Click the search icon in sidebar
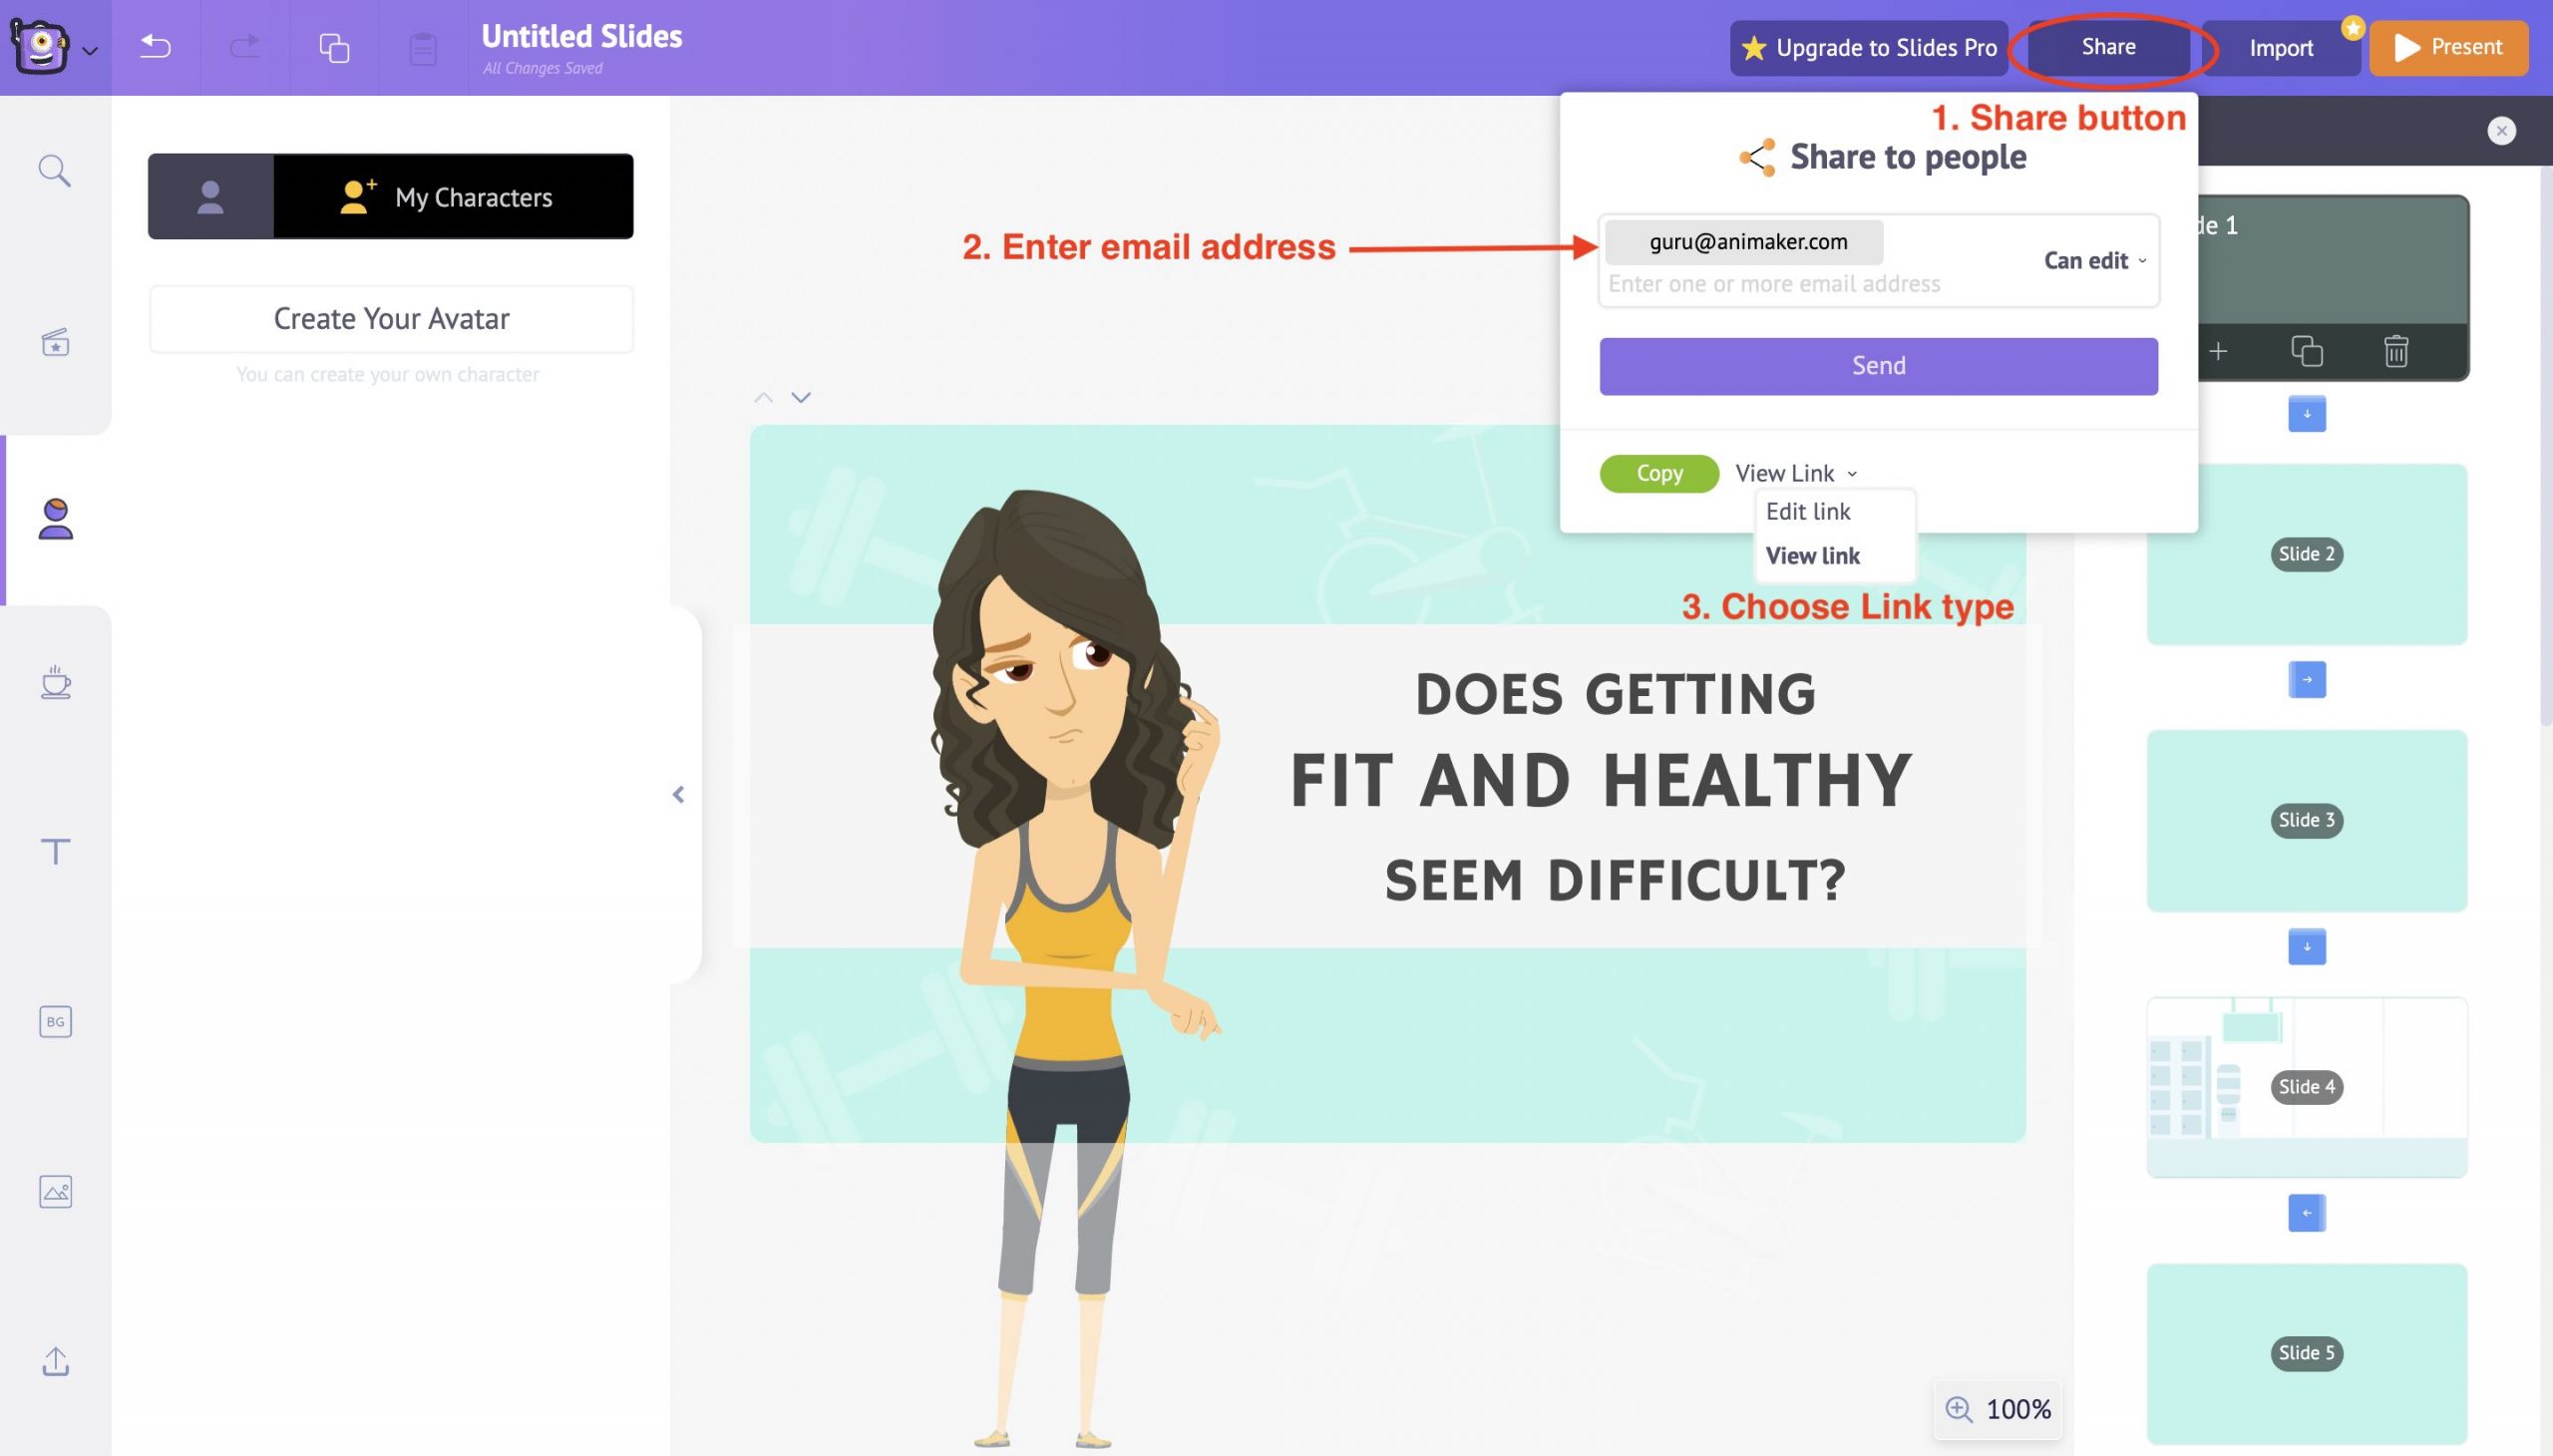Image resolution: width=2553 pixels, height=1456 pixels. (x=55, y=171)
